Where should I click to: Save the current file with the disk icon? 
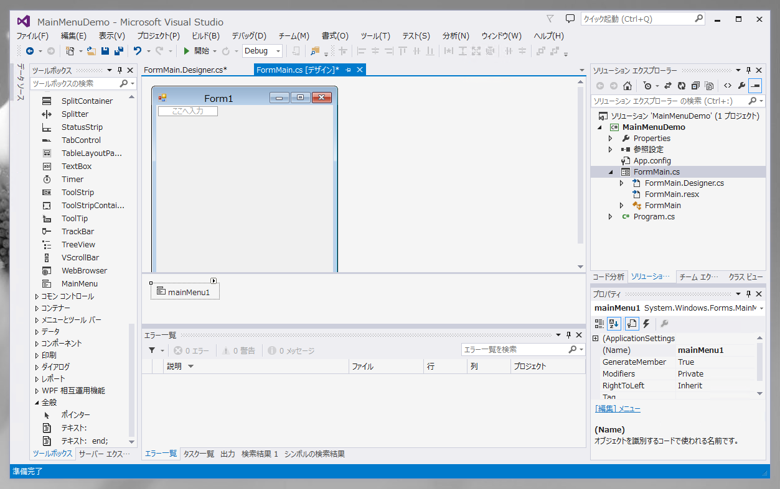[105, 51]
